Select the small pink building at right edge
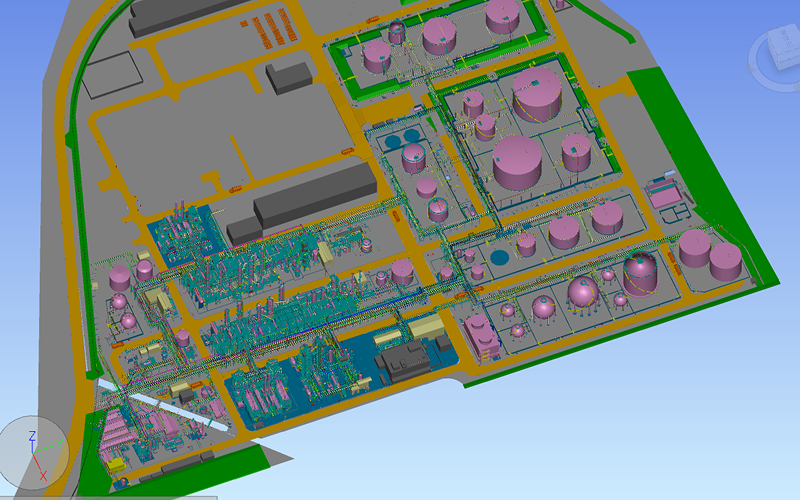 [662, 194]
